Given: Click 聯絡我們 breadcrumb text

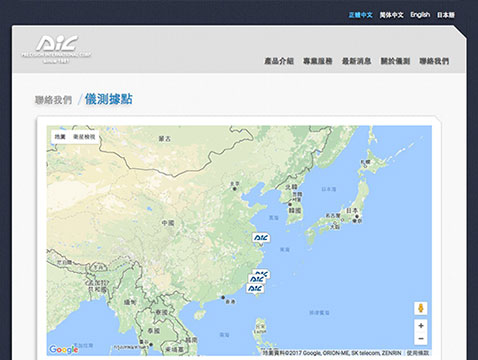Looking at the screenshot, I should click(53, 100).
